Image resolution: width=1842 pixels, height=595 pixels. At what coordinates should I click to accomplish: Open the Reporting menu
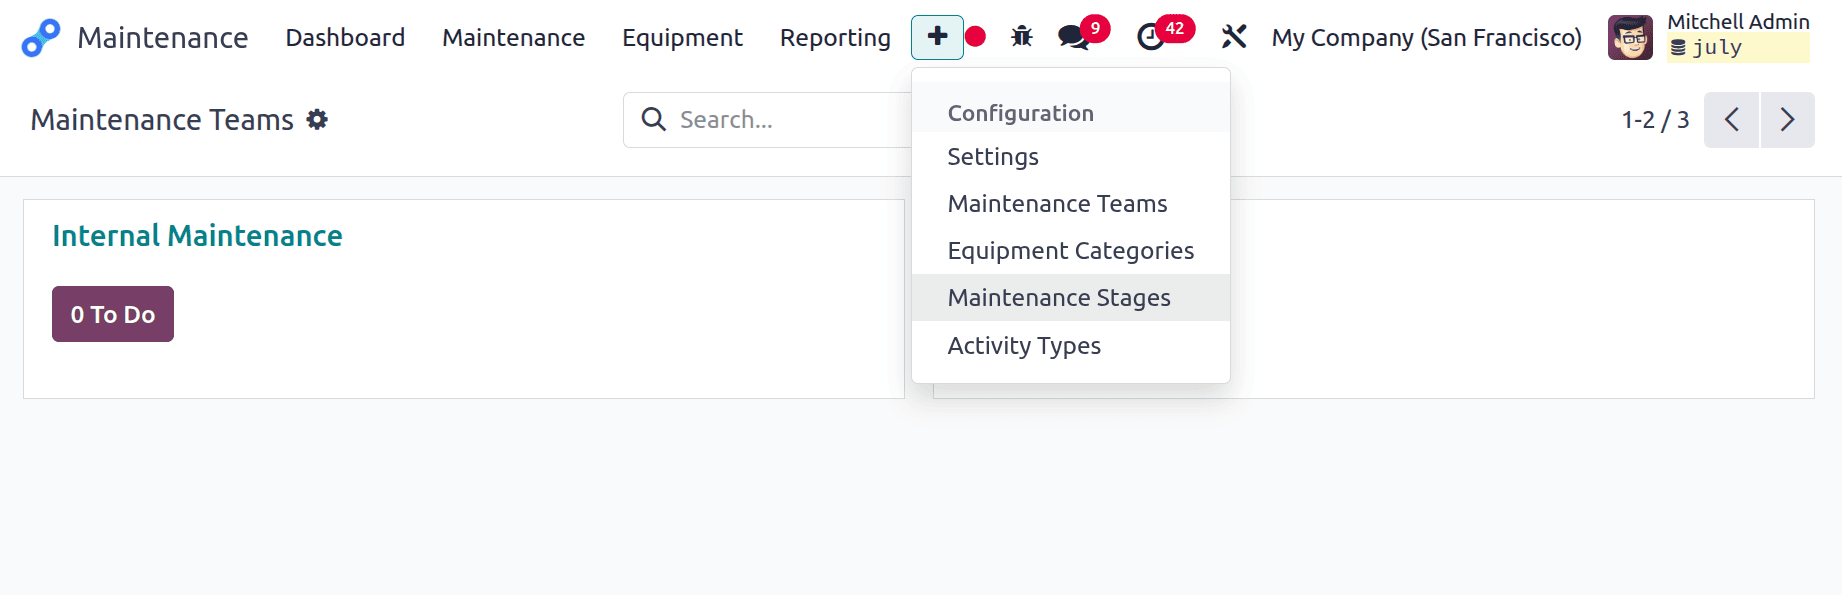[835, 38]
